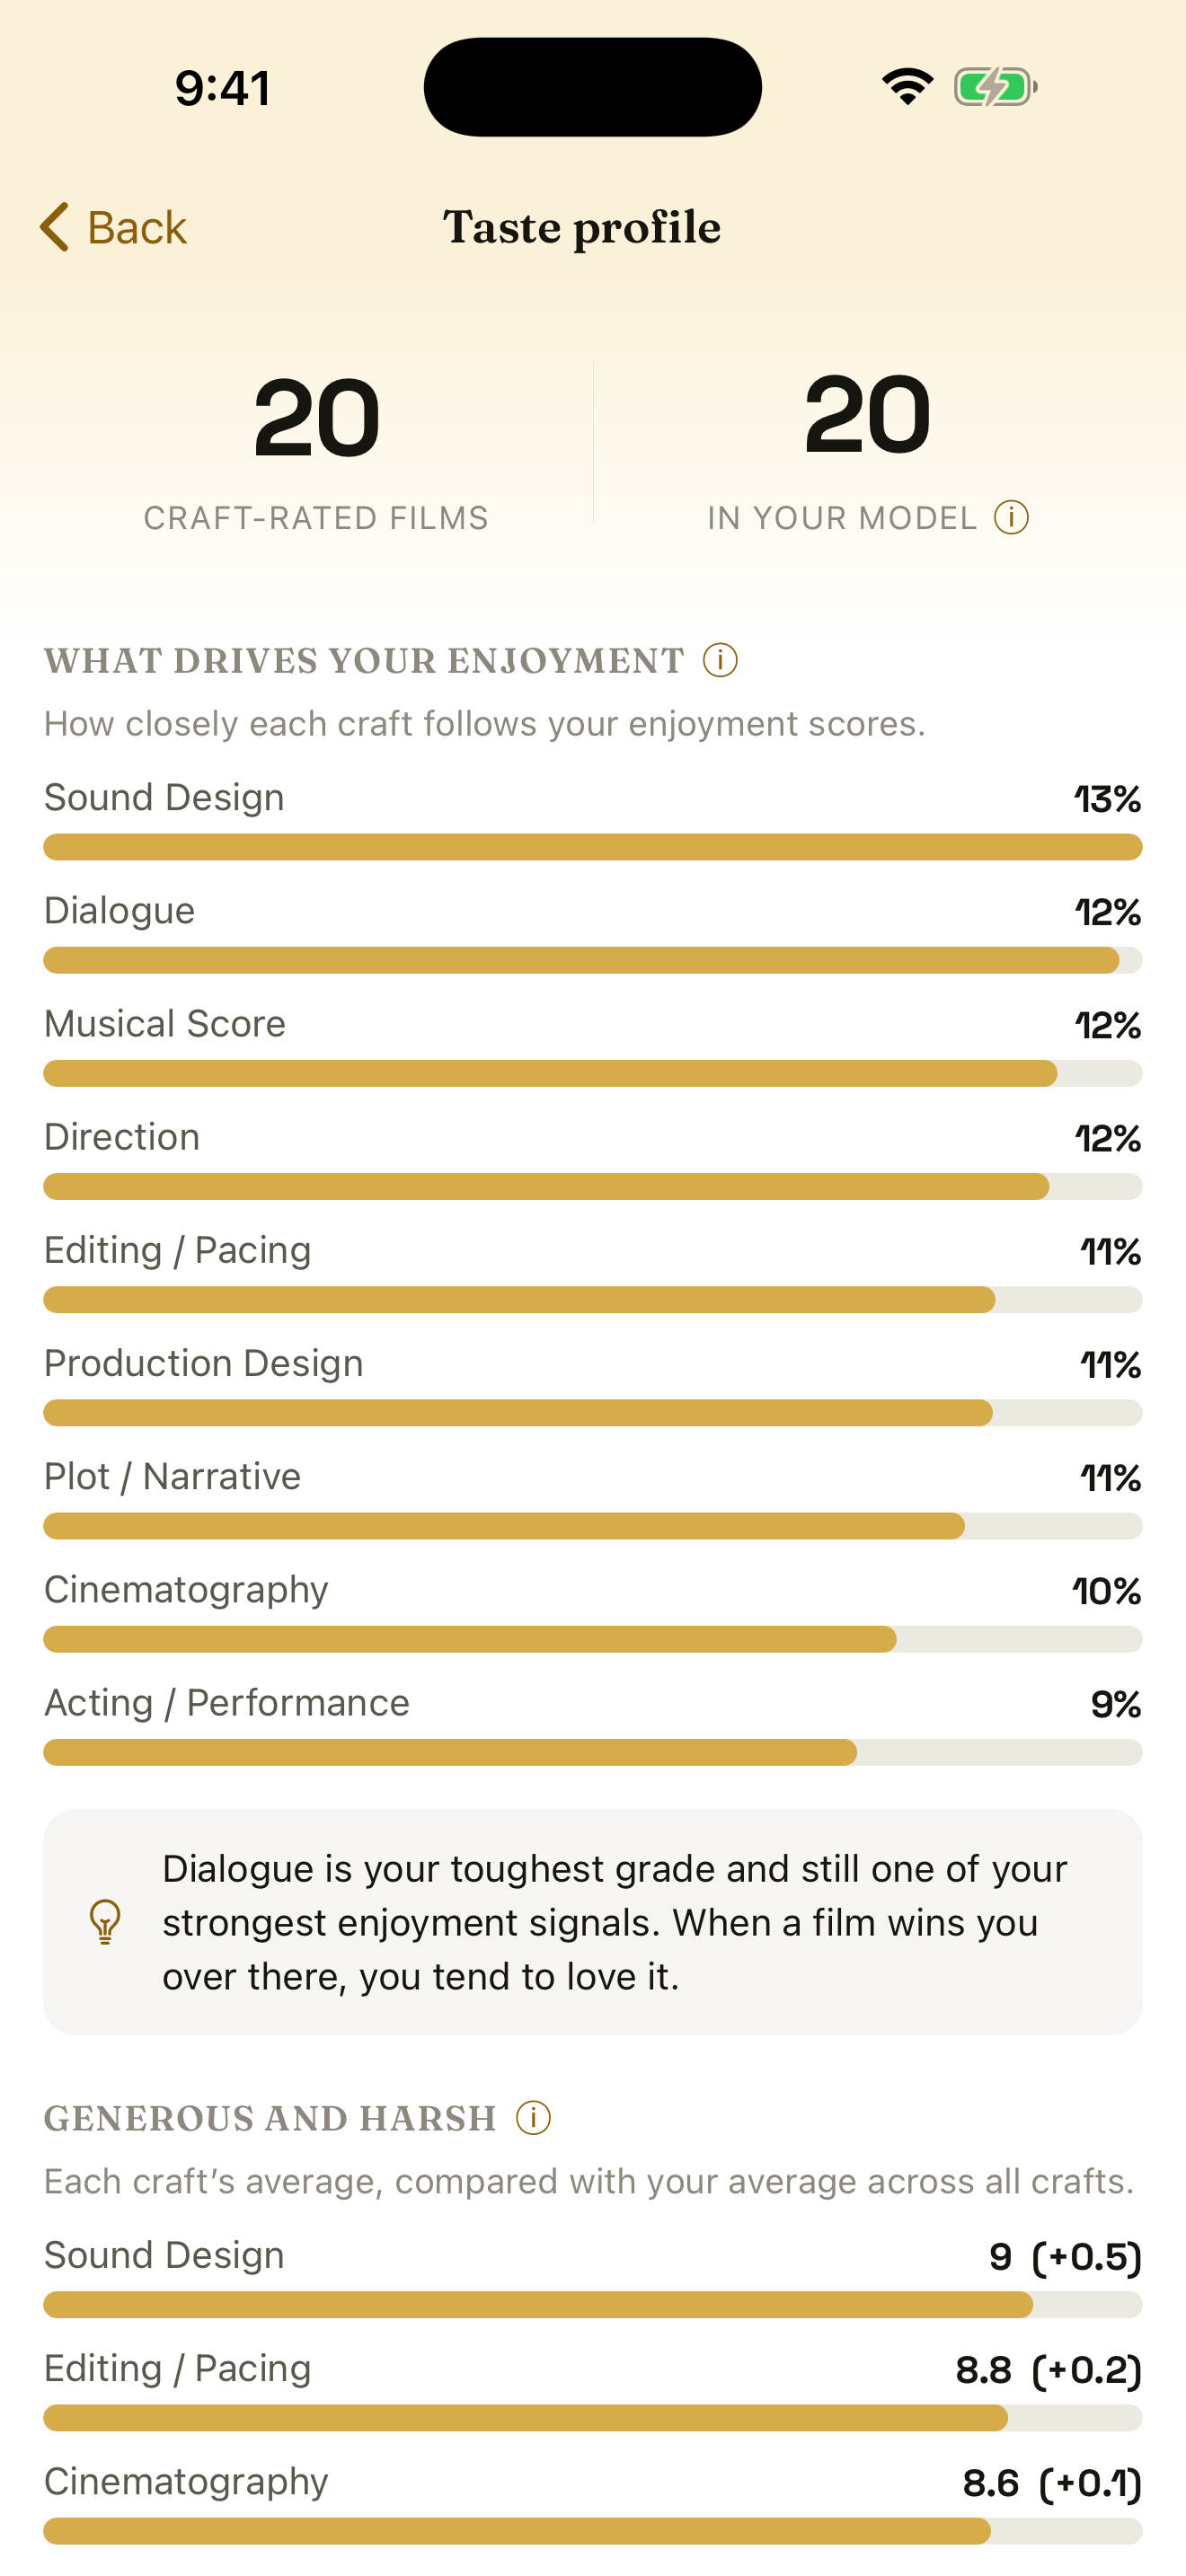1186x2576 pixels.
Task: Open info icon beside Generous and Harsh
Action: pyautogui.click(x=533, y=2117)
